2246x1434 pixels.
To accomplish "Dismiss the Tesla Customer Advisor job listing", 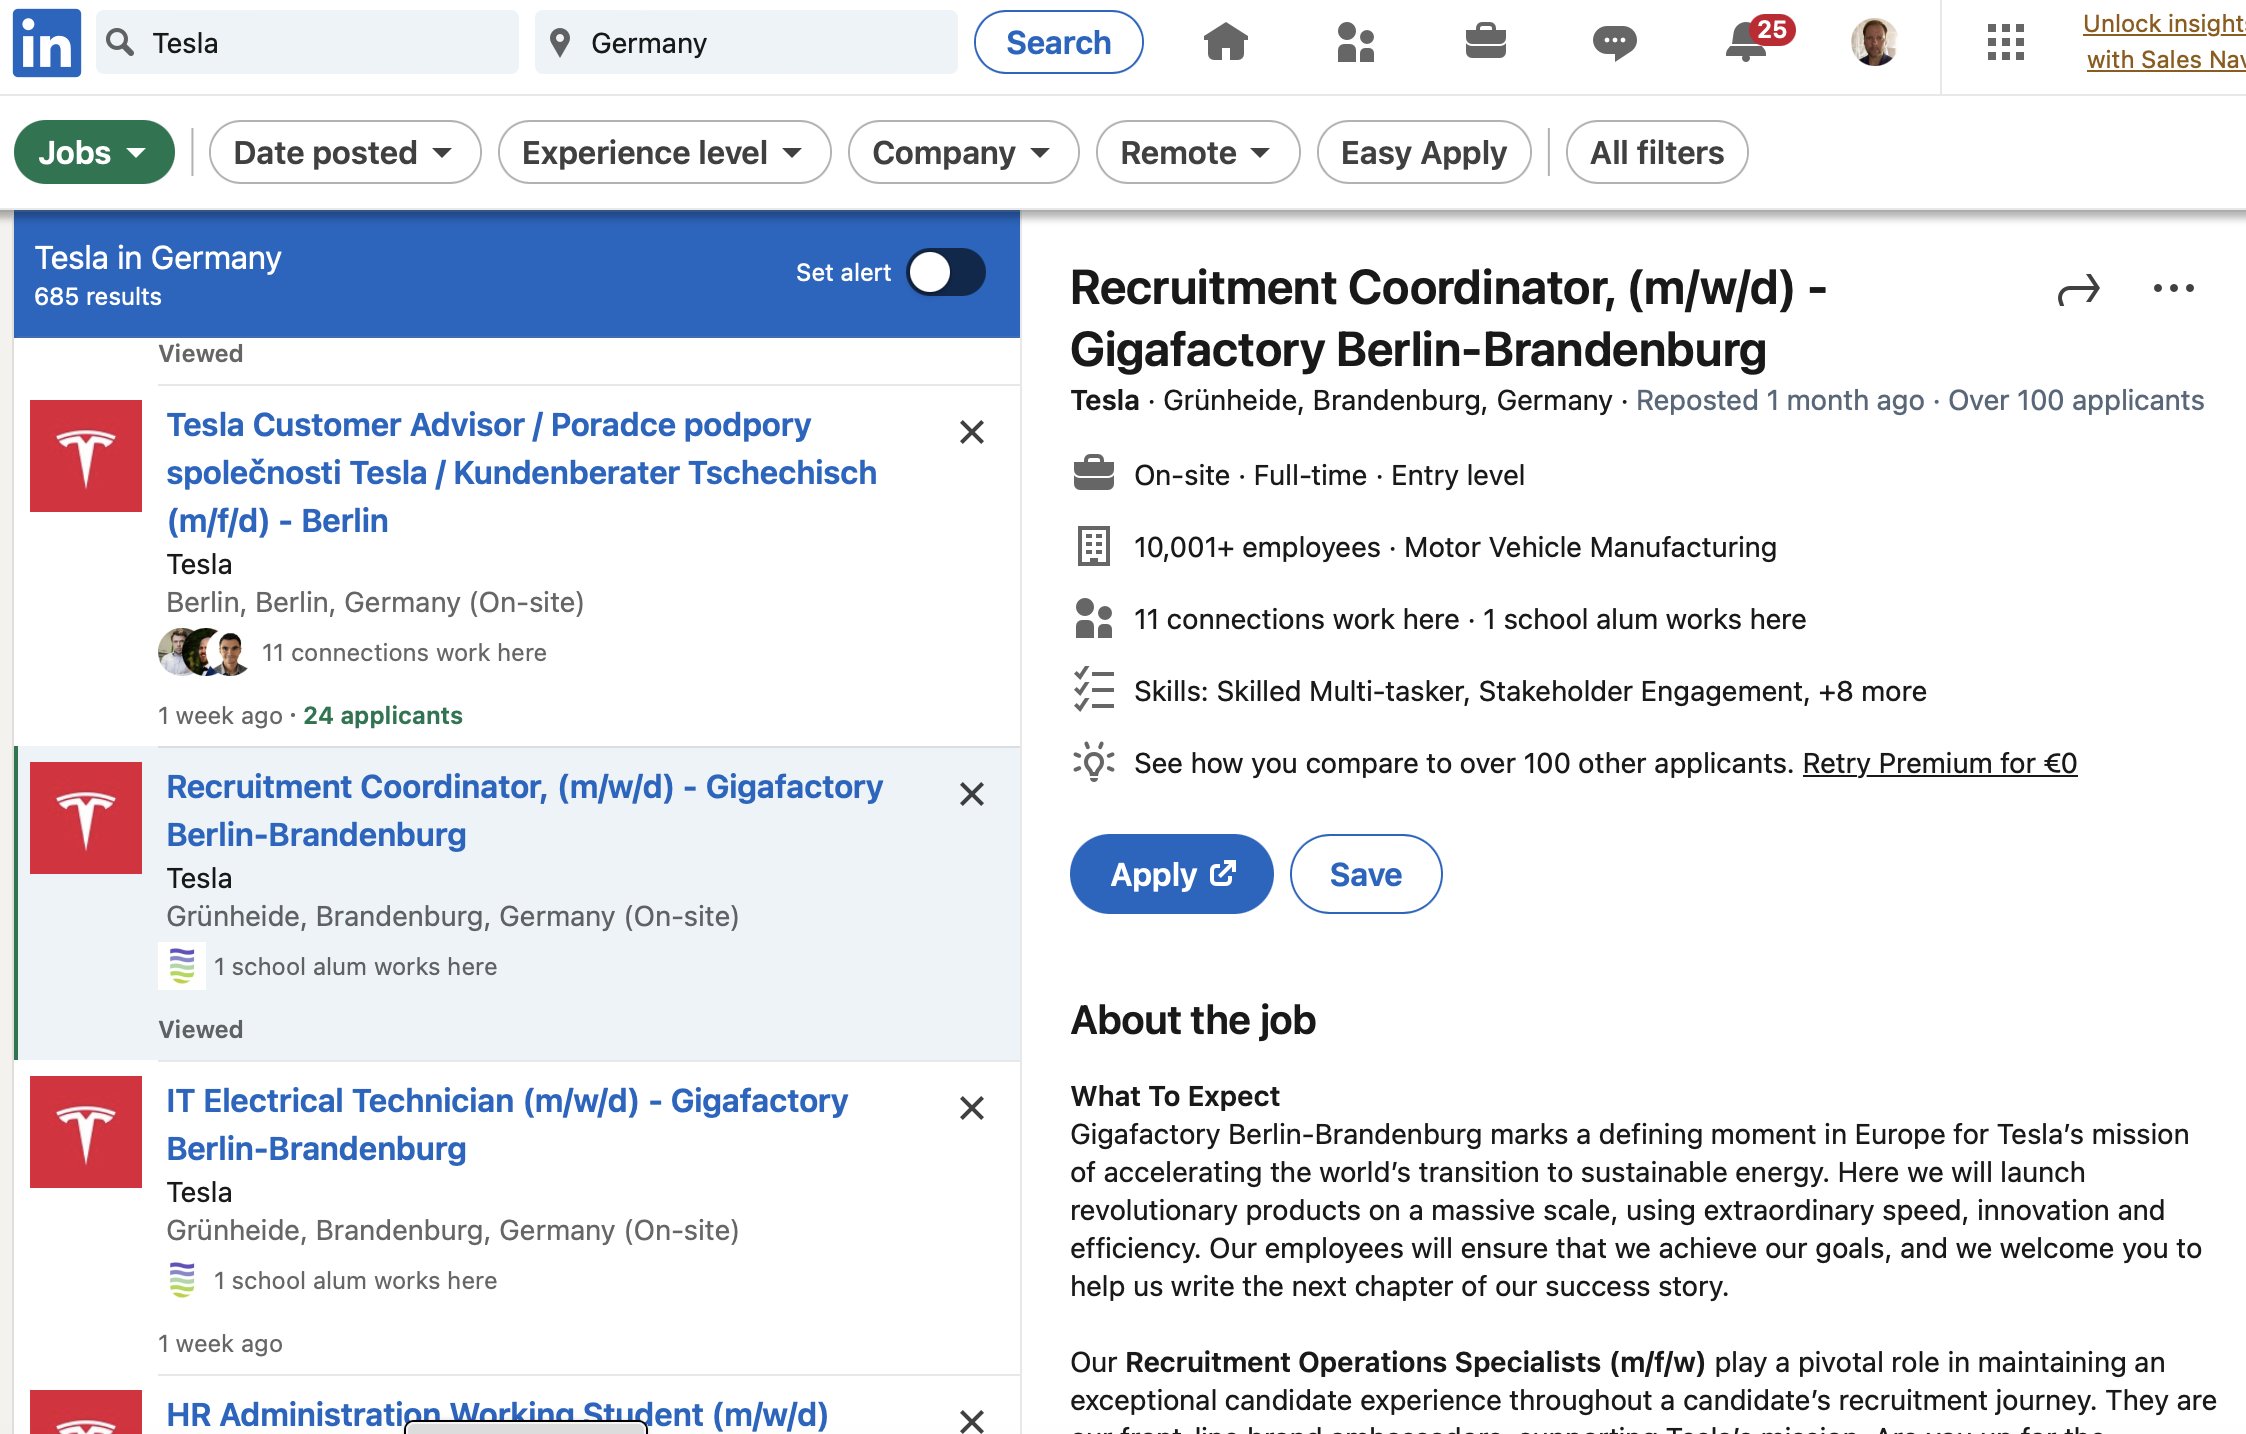I will (x=971, y=432).
